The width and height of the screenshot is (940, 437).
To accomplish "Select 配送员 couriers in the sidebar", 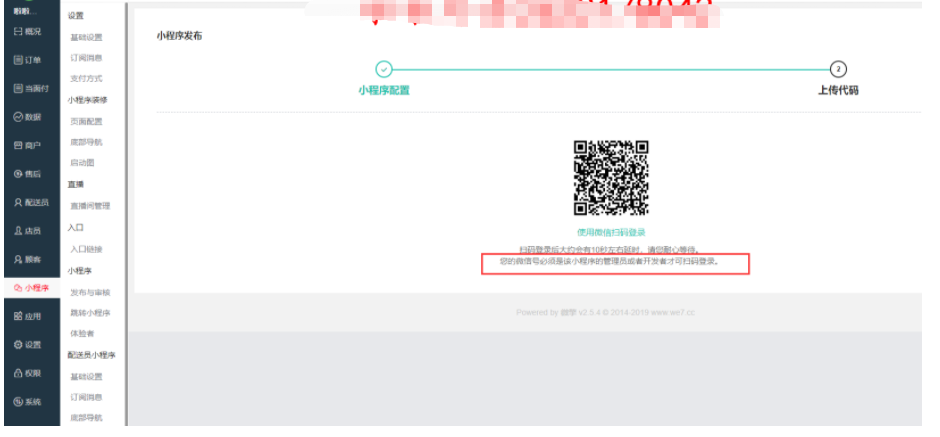I will [31, 203].
